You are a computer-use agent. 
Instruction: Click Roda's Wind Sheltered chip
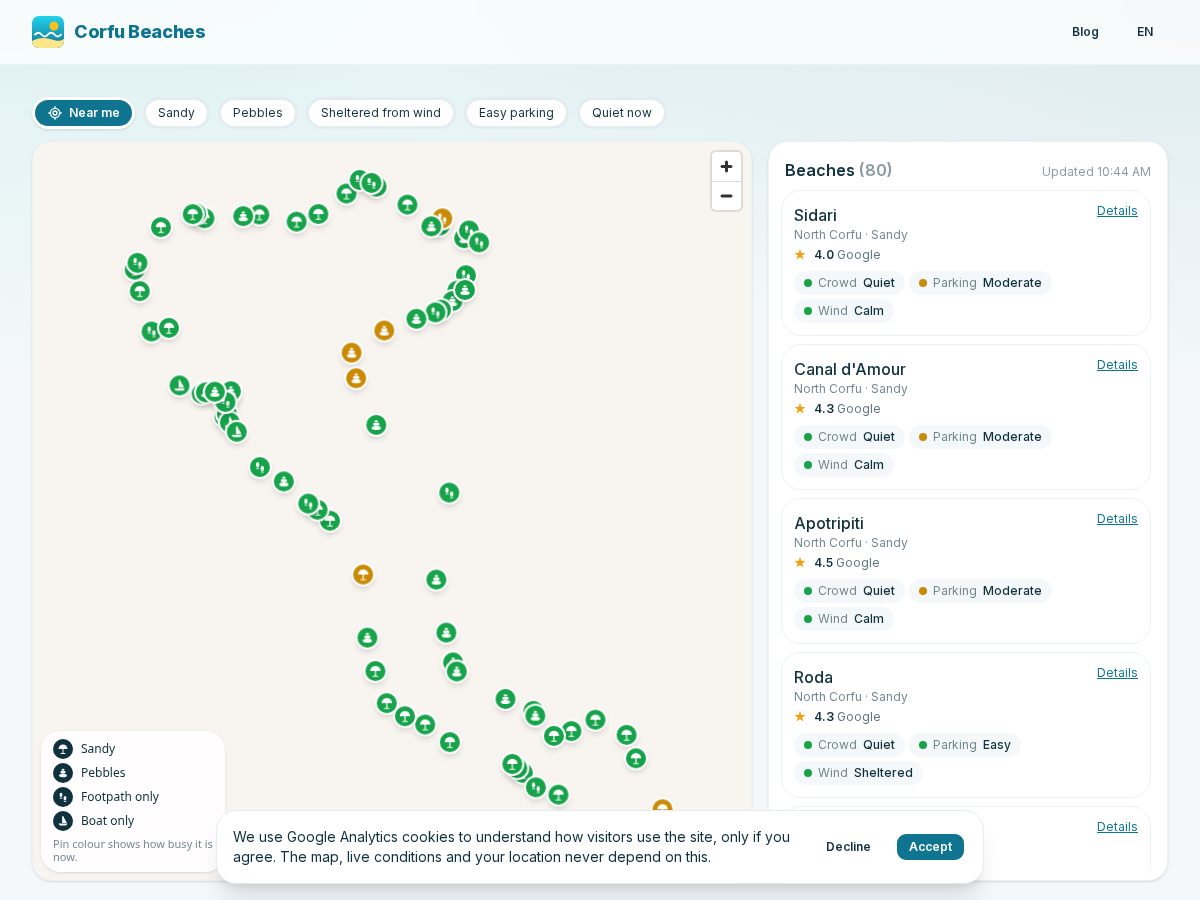[x=858, y=773]
